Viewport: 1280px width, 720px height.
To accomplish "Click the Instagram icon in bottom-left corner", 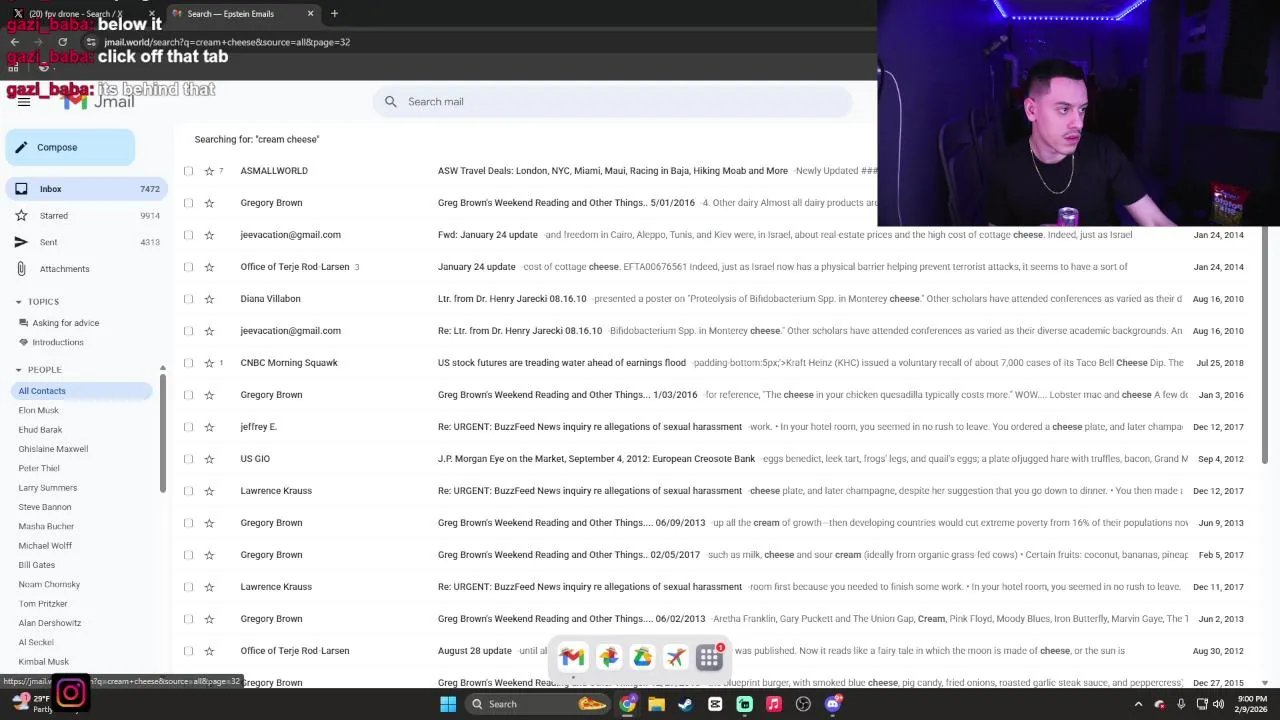I will (70, 693).
